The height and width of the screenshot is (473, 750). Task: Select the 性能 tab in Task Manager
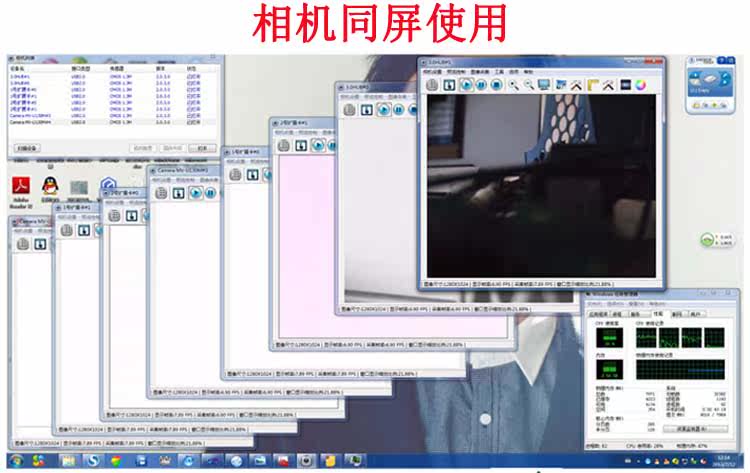click(658, 314)
